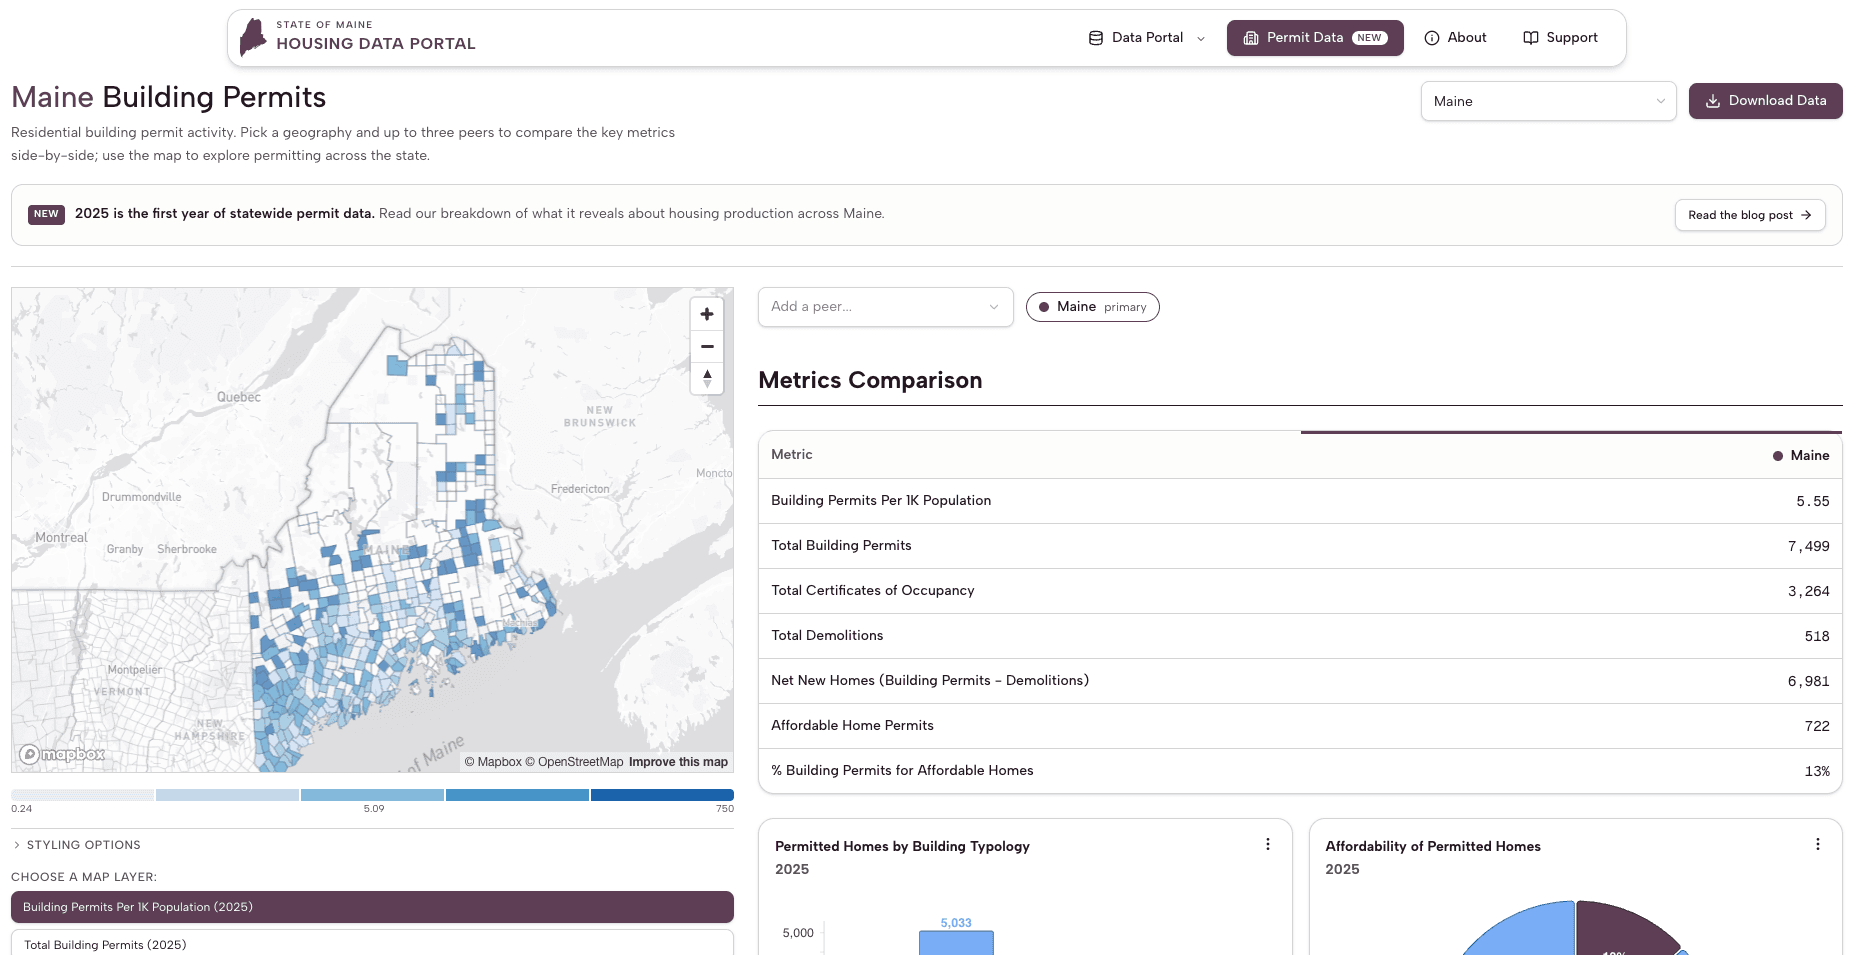The height and width of the screenshot is (955, 1859).
Task: Reset the map compass bearing
Action: click(707, 378)
